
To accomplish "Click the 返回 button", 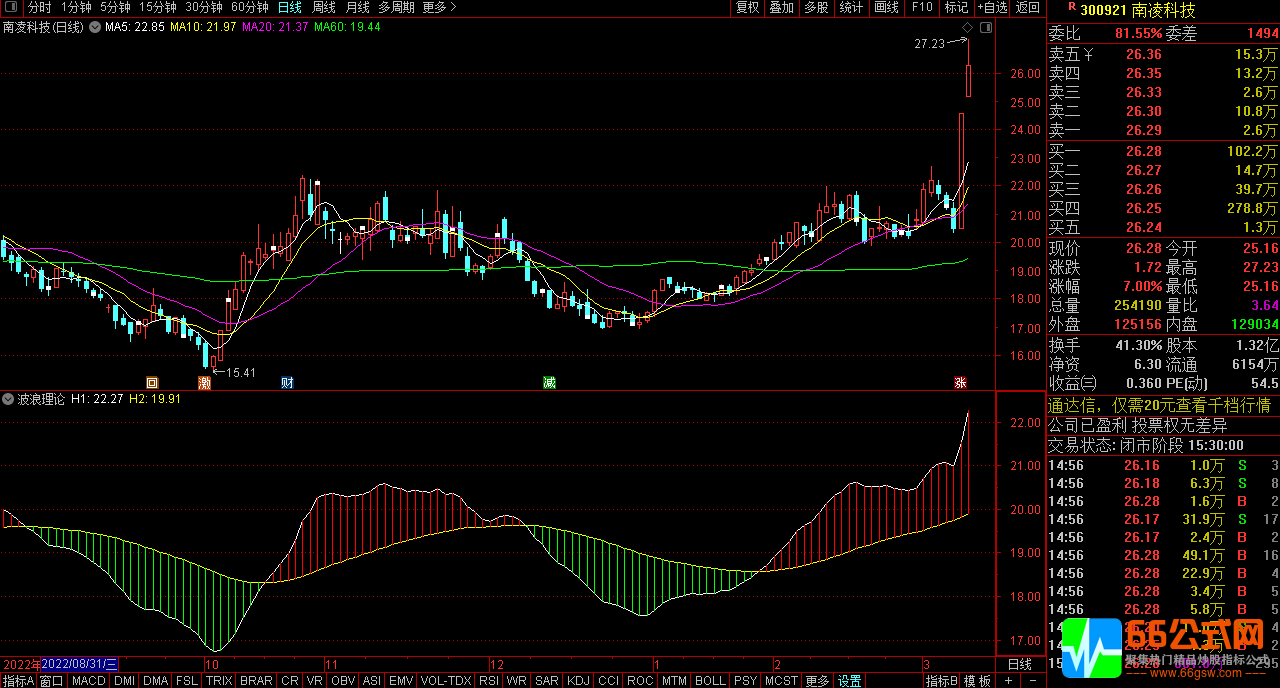I will [1028, 7].
